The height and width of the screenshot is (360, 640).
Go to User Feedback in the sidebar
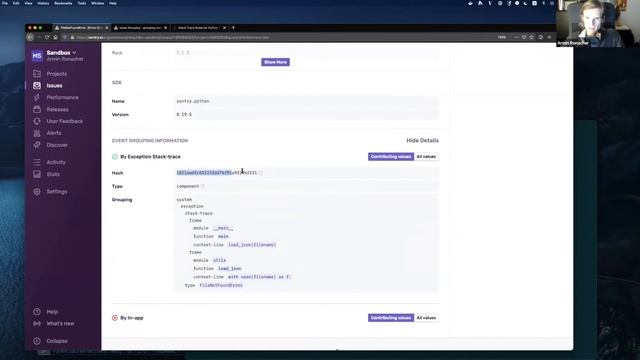pyautogui.click(x=64, y=121)
